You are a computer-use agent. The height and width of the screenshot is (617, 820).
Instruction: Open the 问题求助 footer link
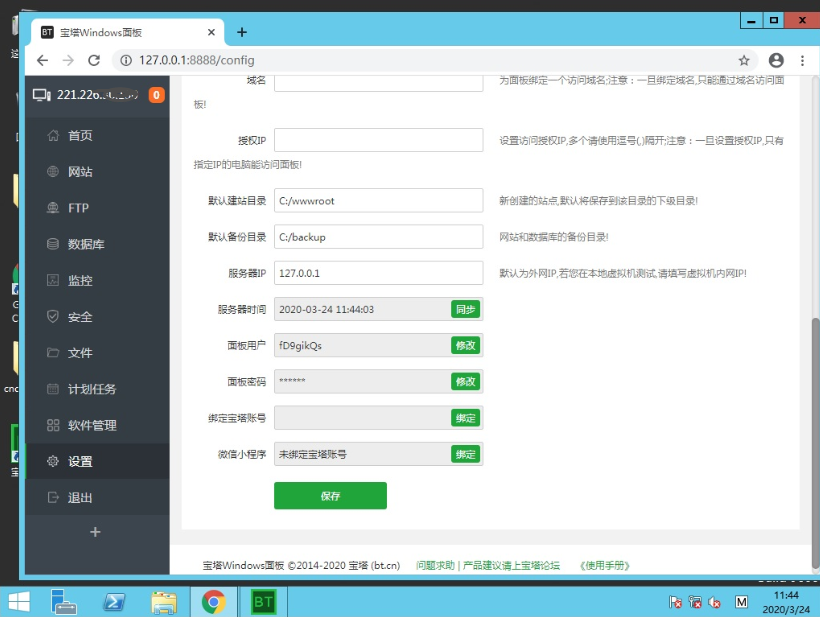tap(435, 565)
